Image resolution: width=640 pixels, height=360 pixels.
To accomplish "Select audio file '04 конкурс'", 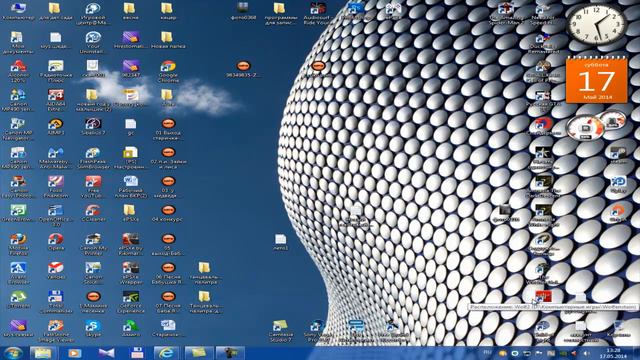I will (x=168, y=213).
